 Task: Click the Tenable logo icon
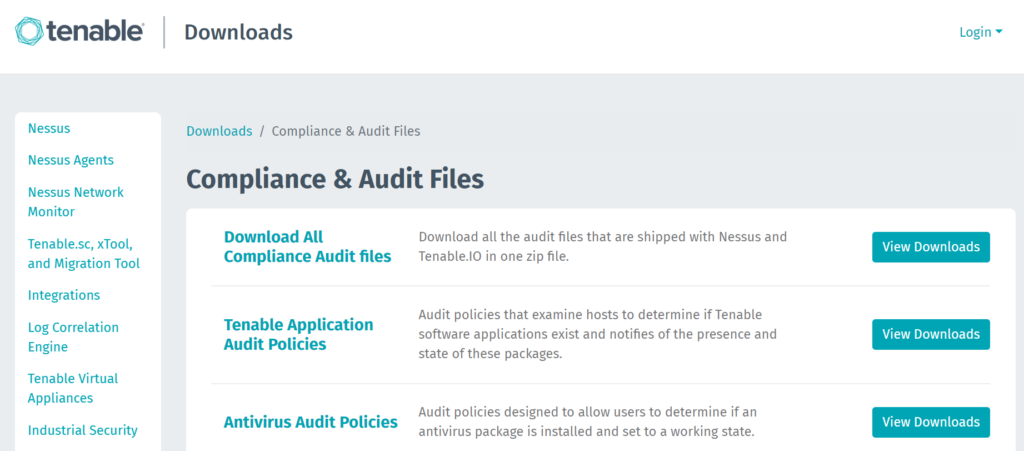point(29,32)
